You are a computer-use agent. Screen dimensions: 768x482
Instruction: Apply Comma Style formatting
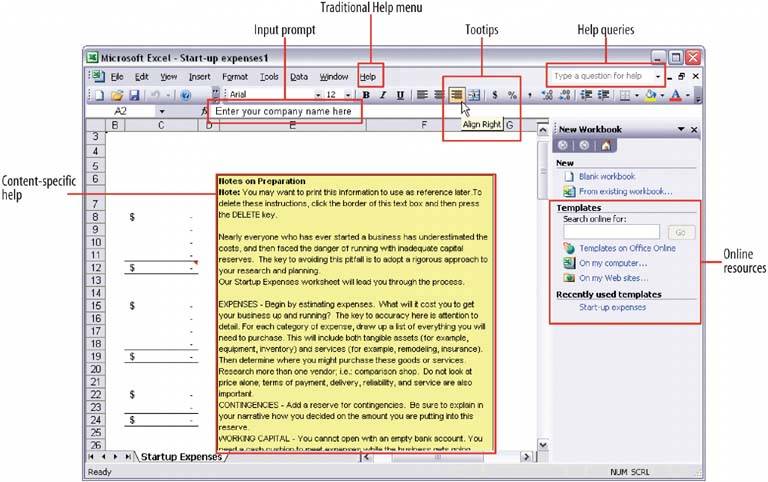[530, 95]
